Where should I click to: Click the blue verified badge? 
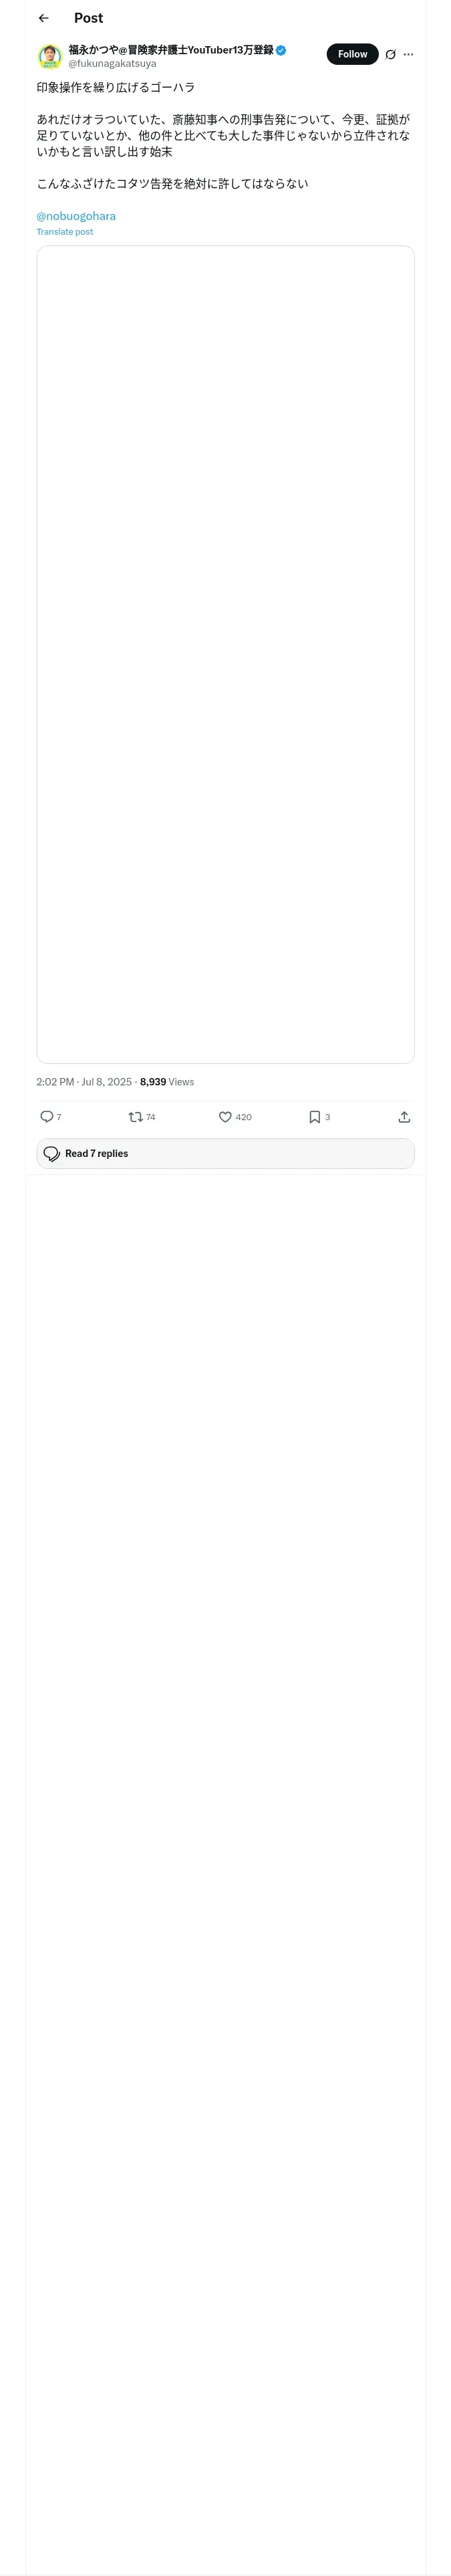click(281, 50)
